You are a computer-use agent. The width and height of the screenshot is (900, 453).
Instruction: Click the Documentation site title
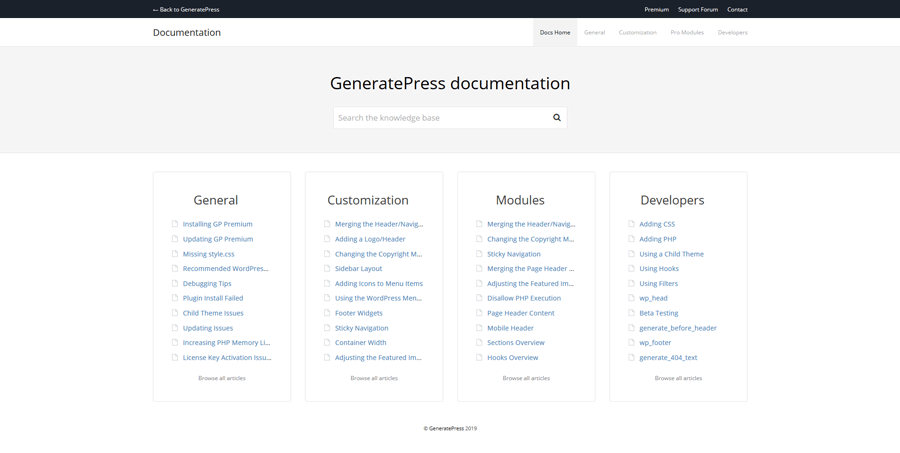point(187,32)
